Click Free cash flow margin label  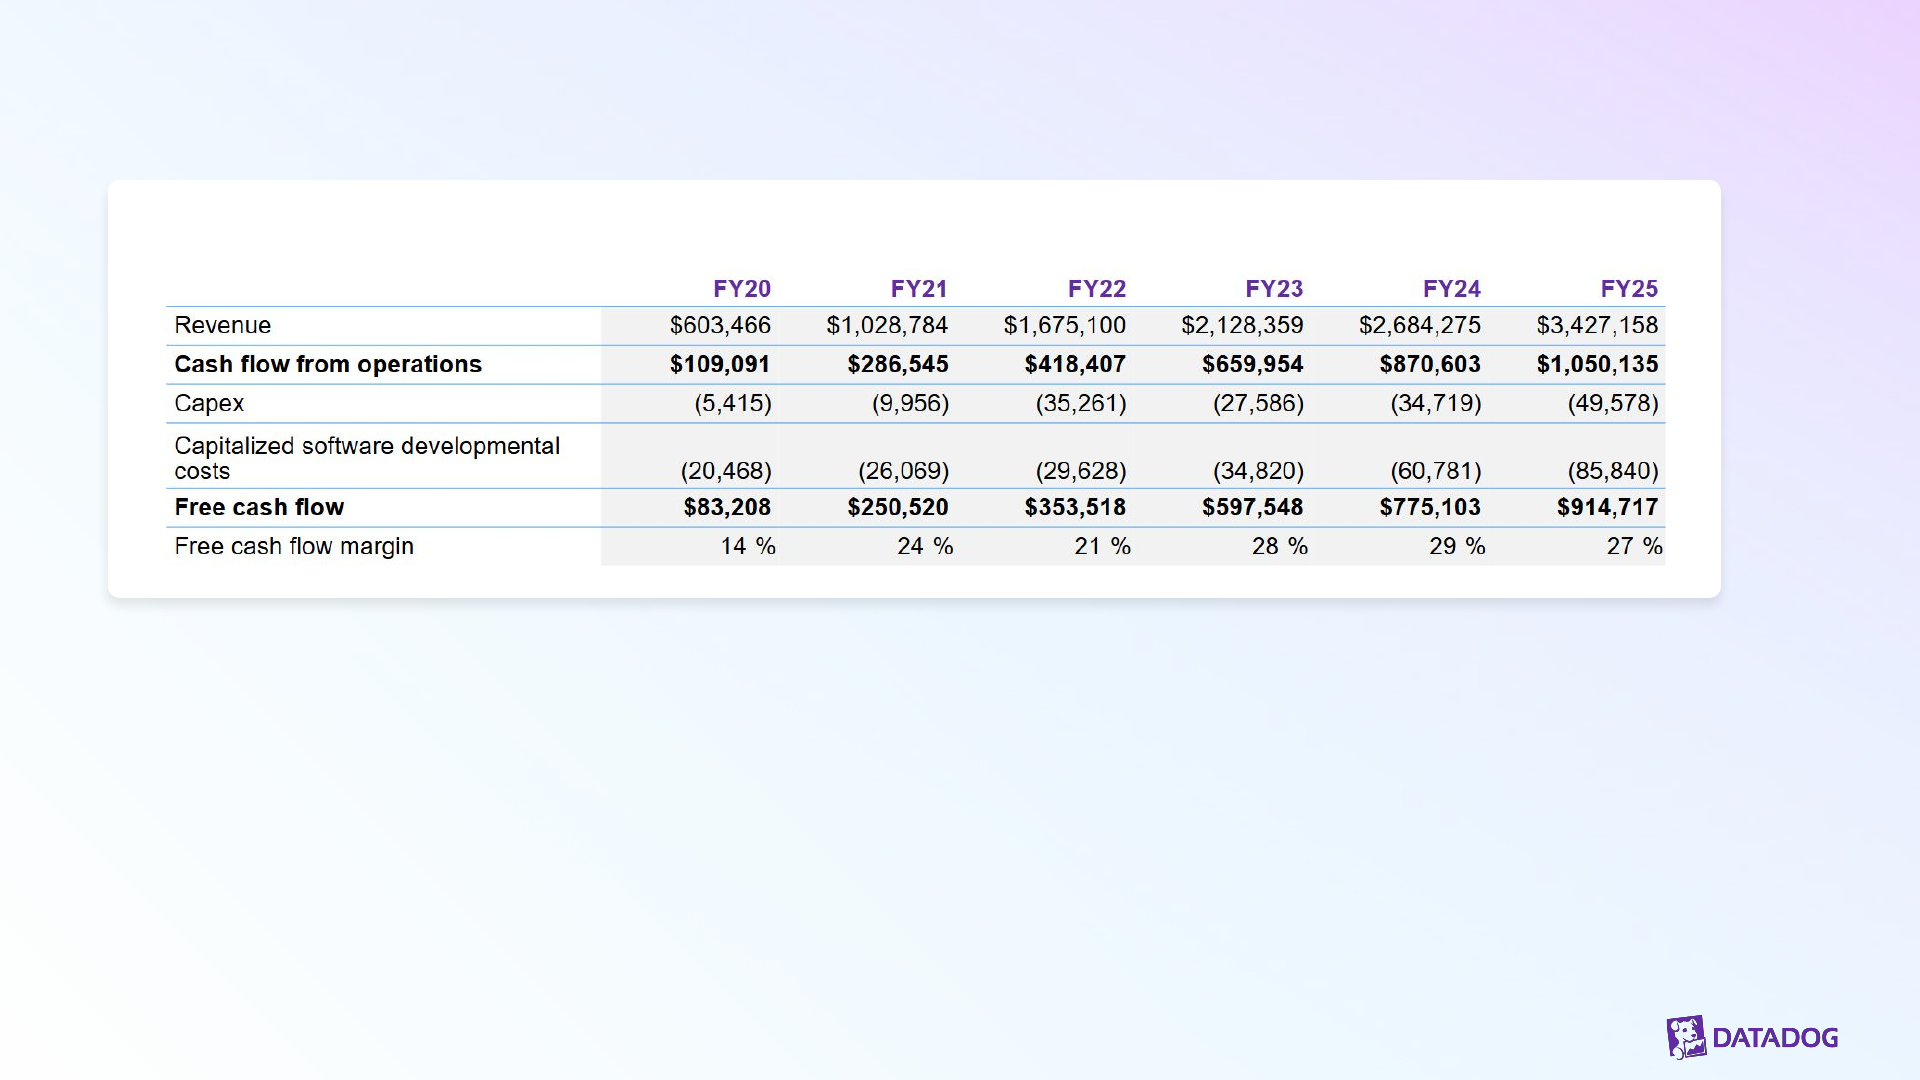click(x=293, y=546)
